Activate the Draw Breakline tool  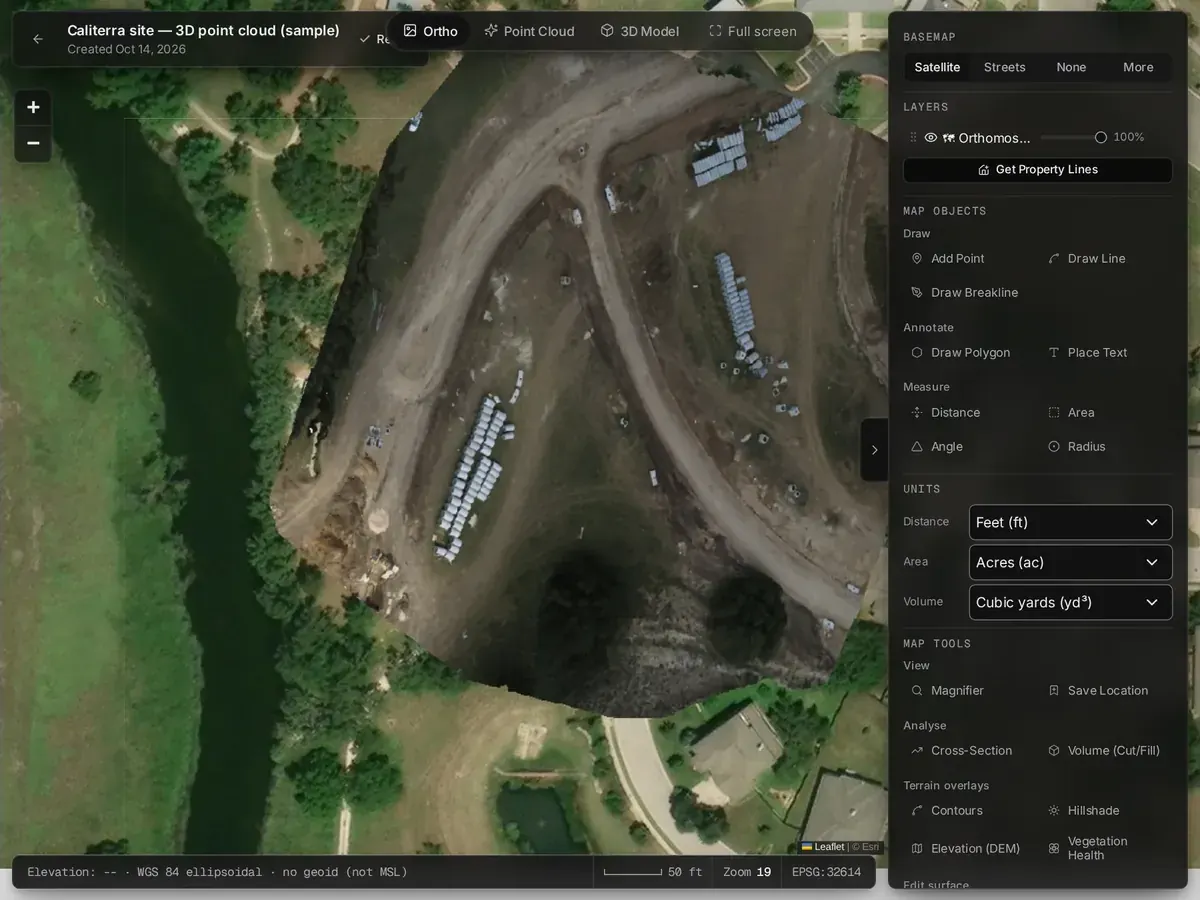(x=965, y=292)
